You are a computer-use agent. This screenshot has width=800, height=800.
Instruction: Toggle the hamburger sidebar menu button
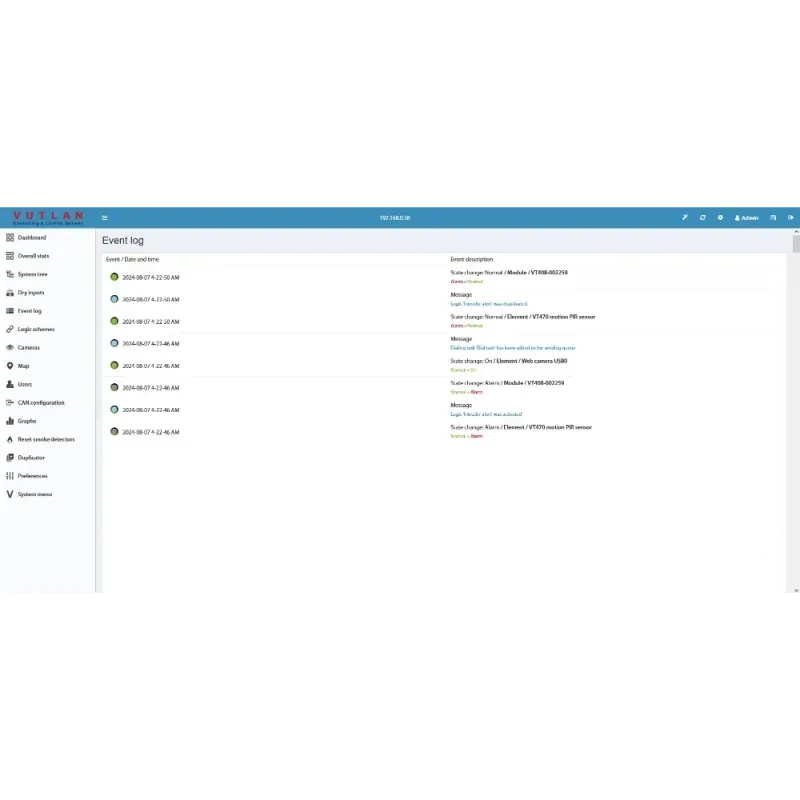[104, 217]
